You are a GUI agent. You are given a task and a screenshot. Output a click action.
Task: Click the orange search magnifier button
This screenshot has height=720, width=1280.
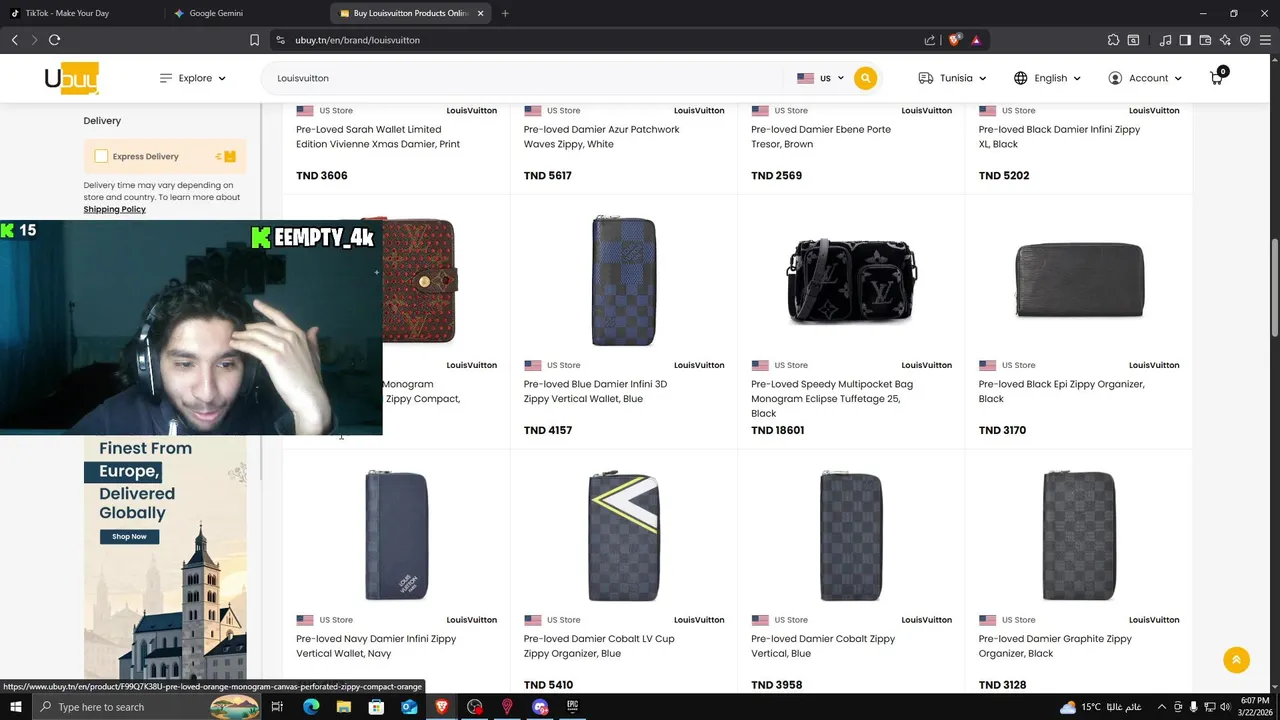tap(865, 78)
